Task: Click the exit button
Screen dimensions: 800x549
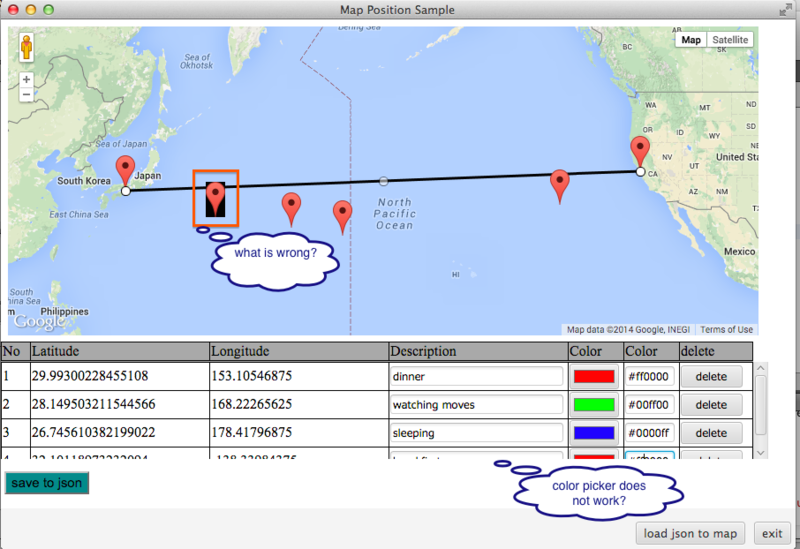Action: [772, 534]
